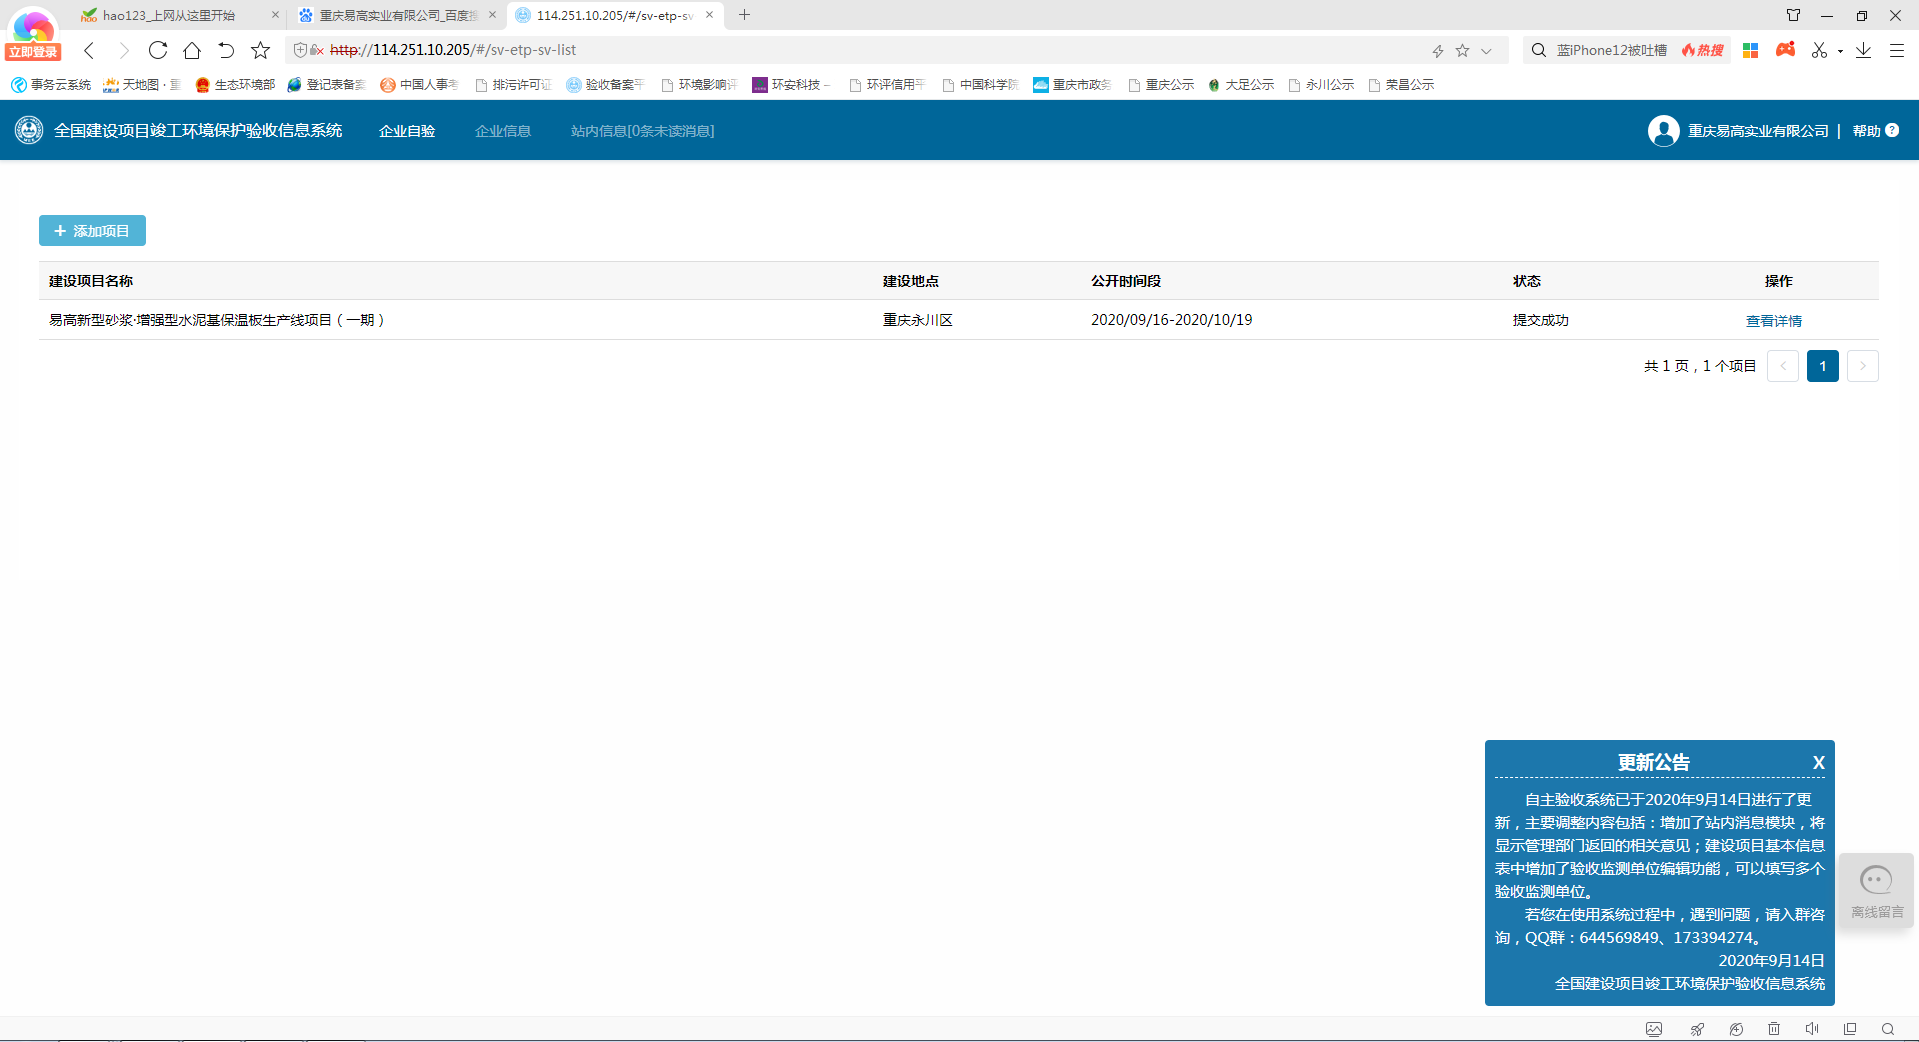Click the 重庆易高实业有限公司 account name
This screenshot has width=1919, height=1042.
(x=1758, y=131)
